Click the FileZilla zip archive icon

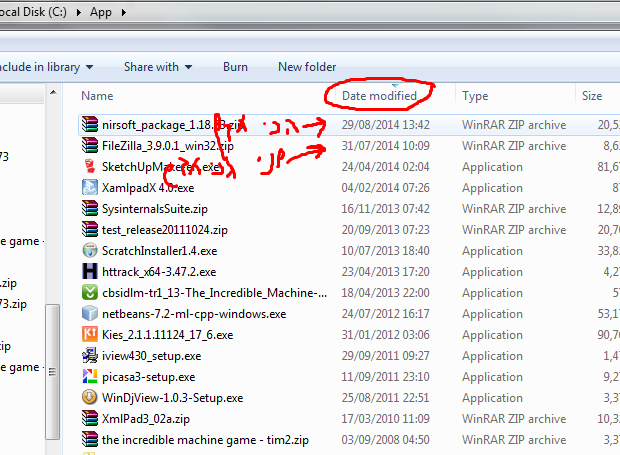tap(90, 145)
